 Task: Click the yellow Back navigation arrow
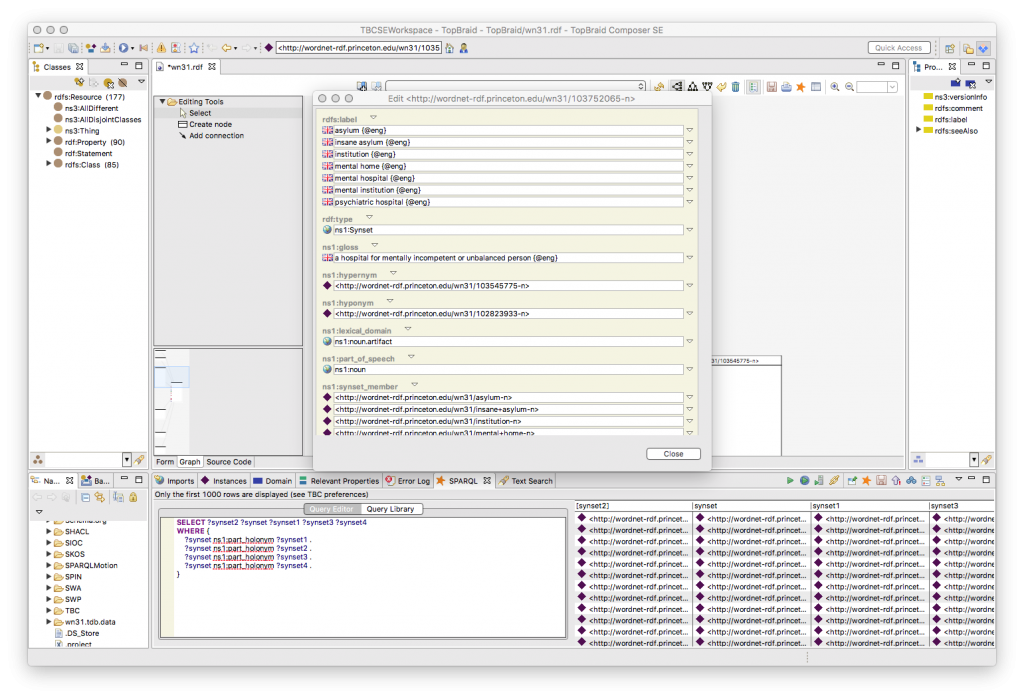tap(226, 48)
